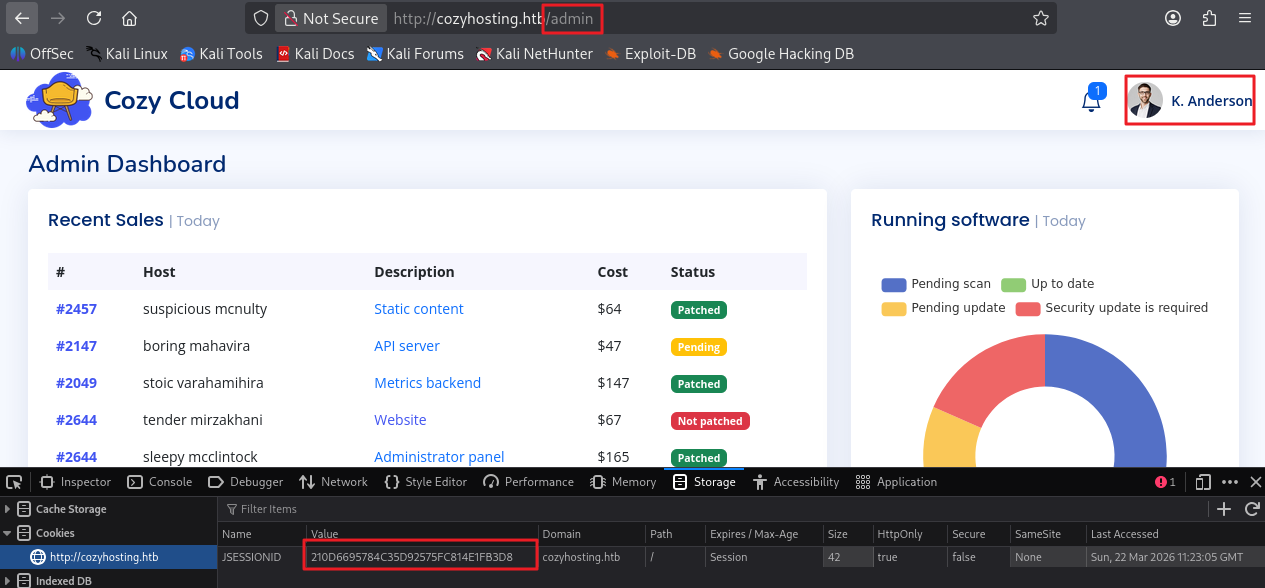
Task: Switch to the Network tab in DevTools
Action: point(334,482)
